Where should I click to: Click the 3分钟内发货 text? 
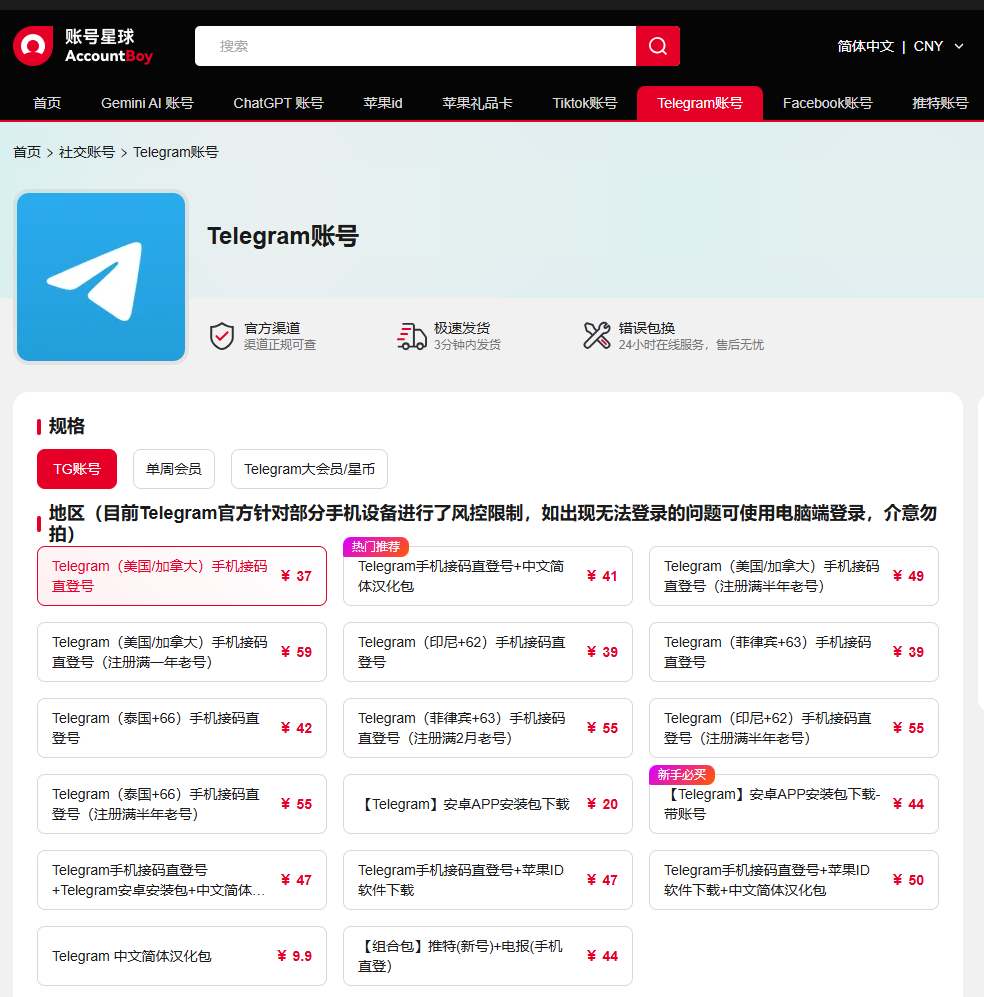[467, 345]
